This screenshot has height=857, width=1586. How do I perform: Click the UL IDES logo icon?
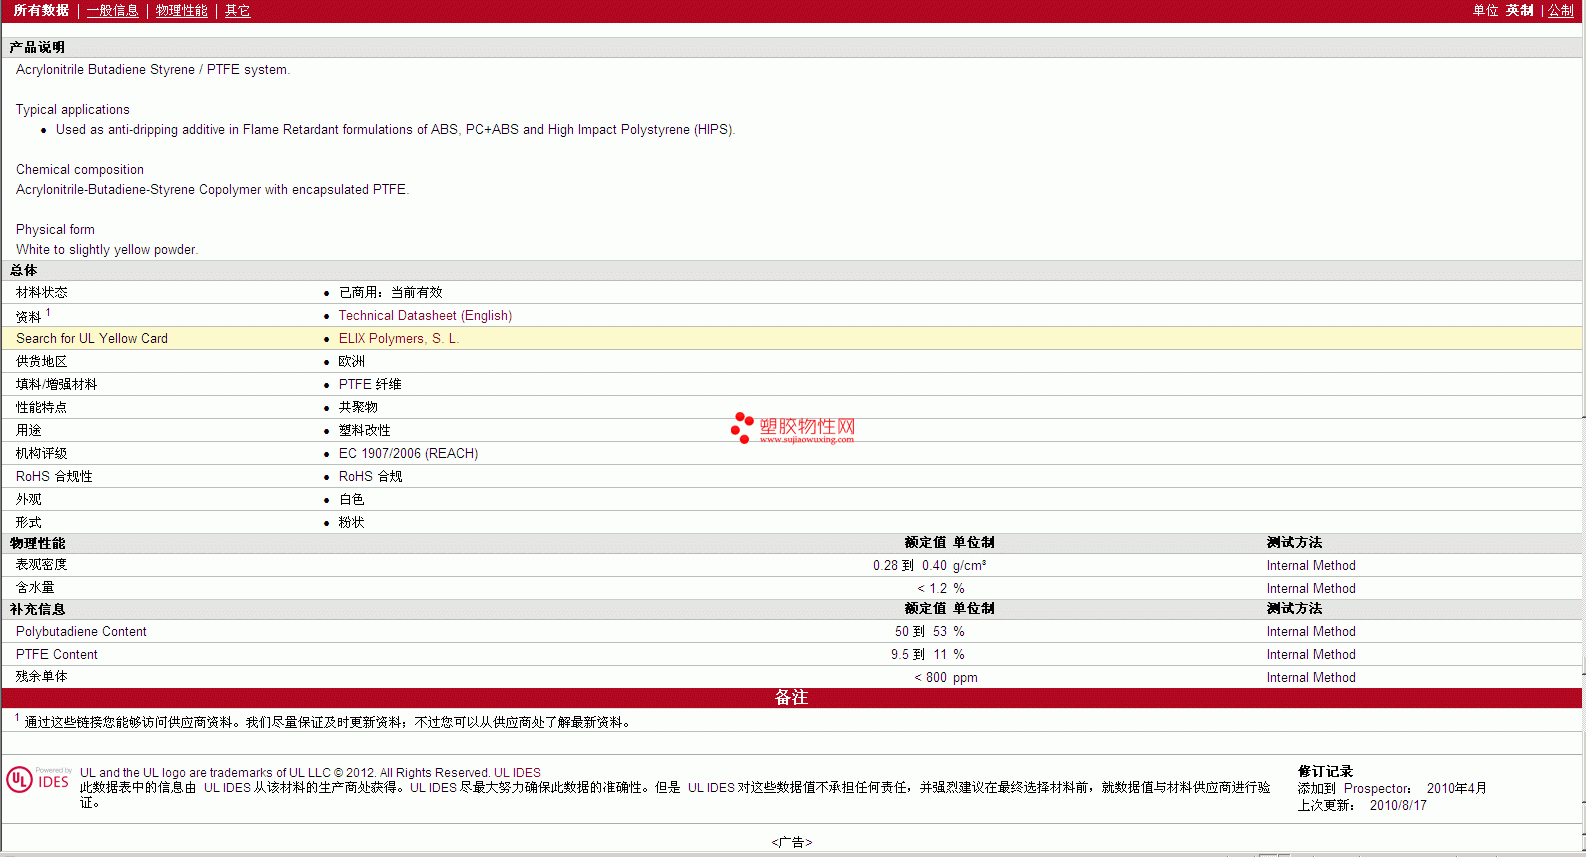click(38, 780)
